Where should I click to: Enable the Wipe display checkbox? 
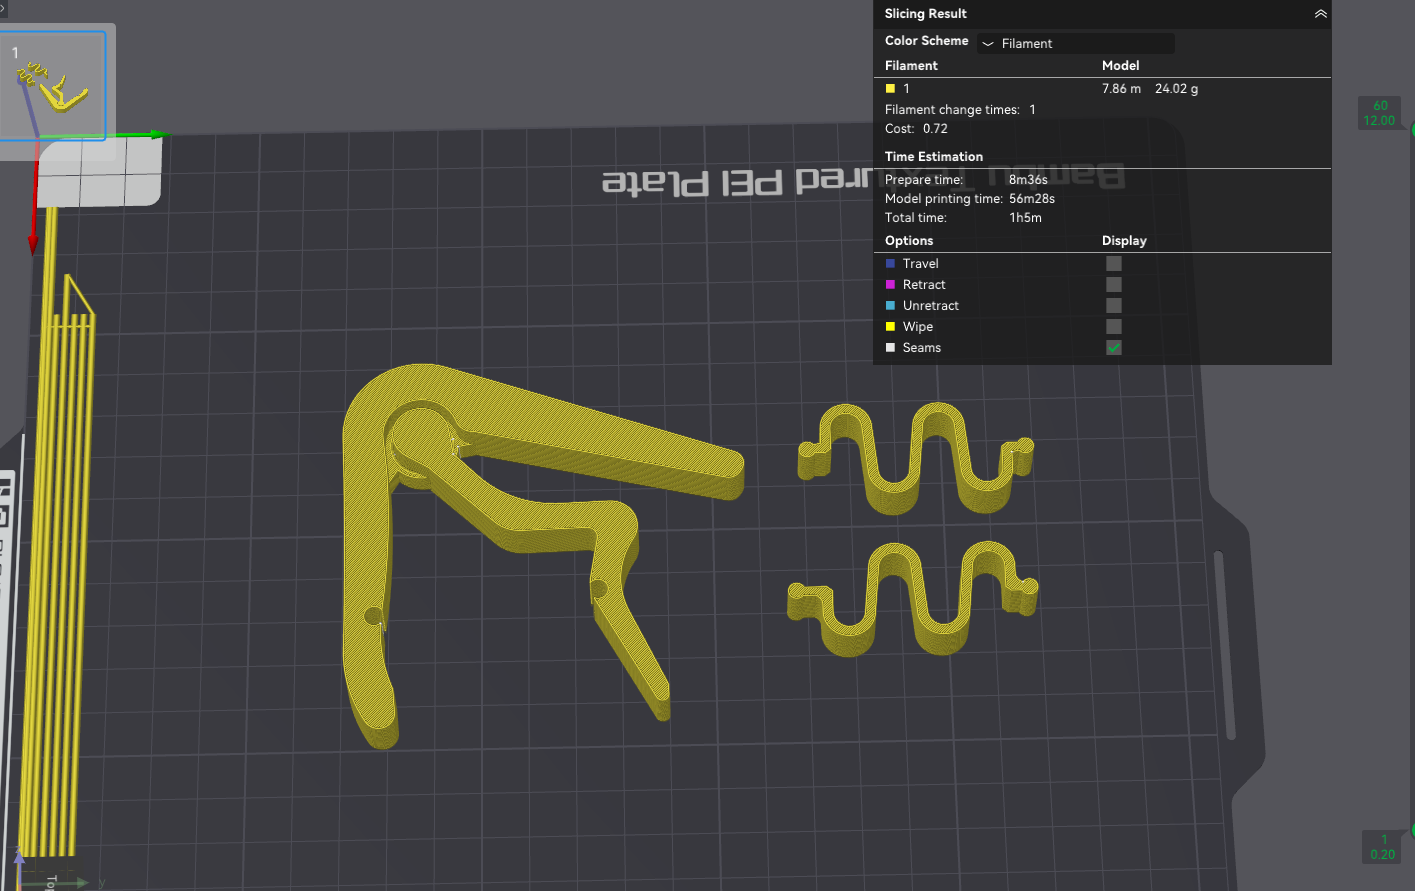click(1114, 327)
